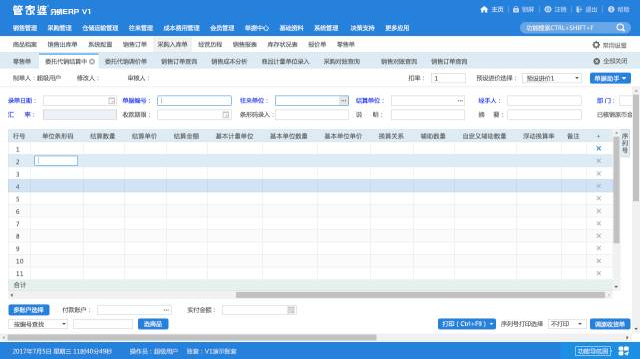Viewport: 641px width, 360px height.
Task: Open the 按编号查找 search-type dropdown
Action: pyautogui.click(x=38, y=324)
